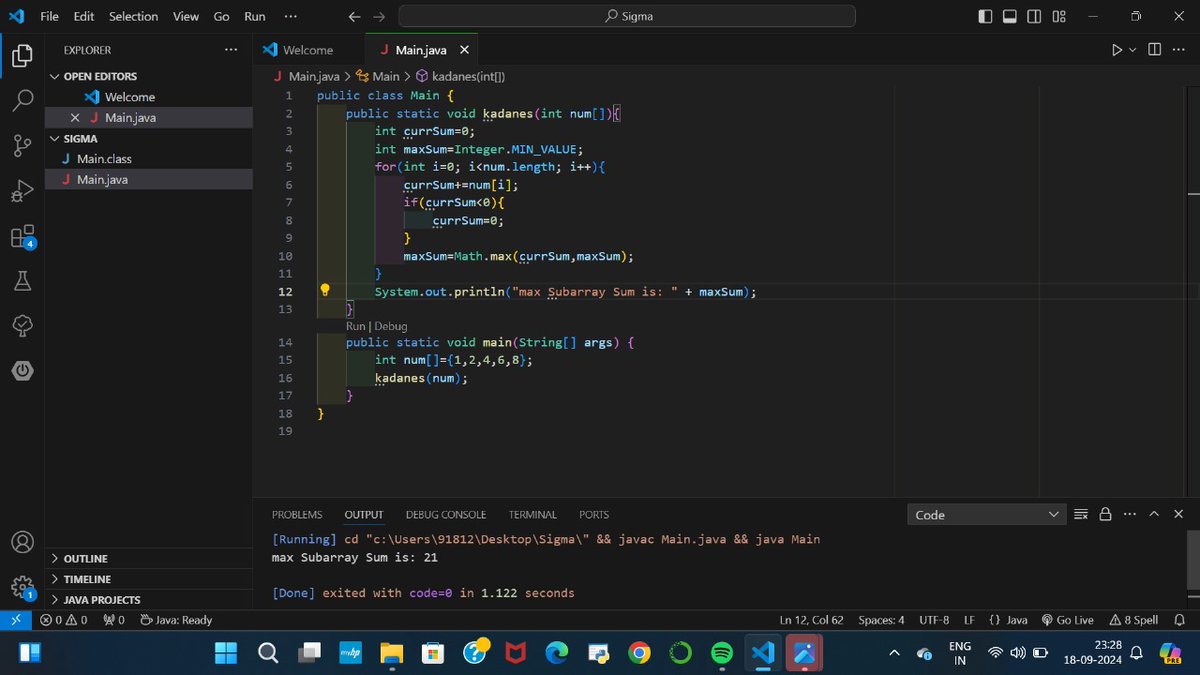
Task: Open the Selection menu
Action: click(133, 16)
